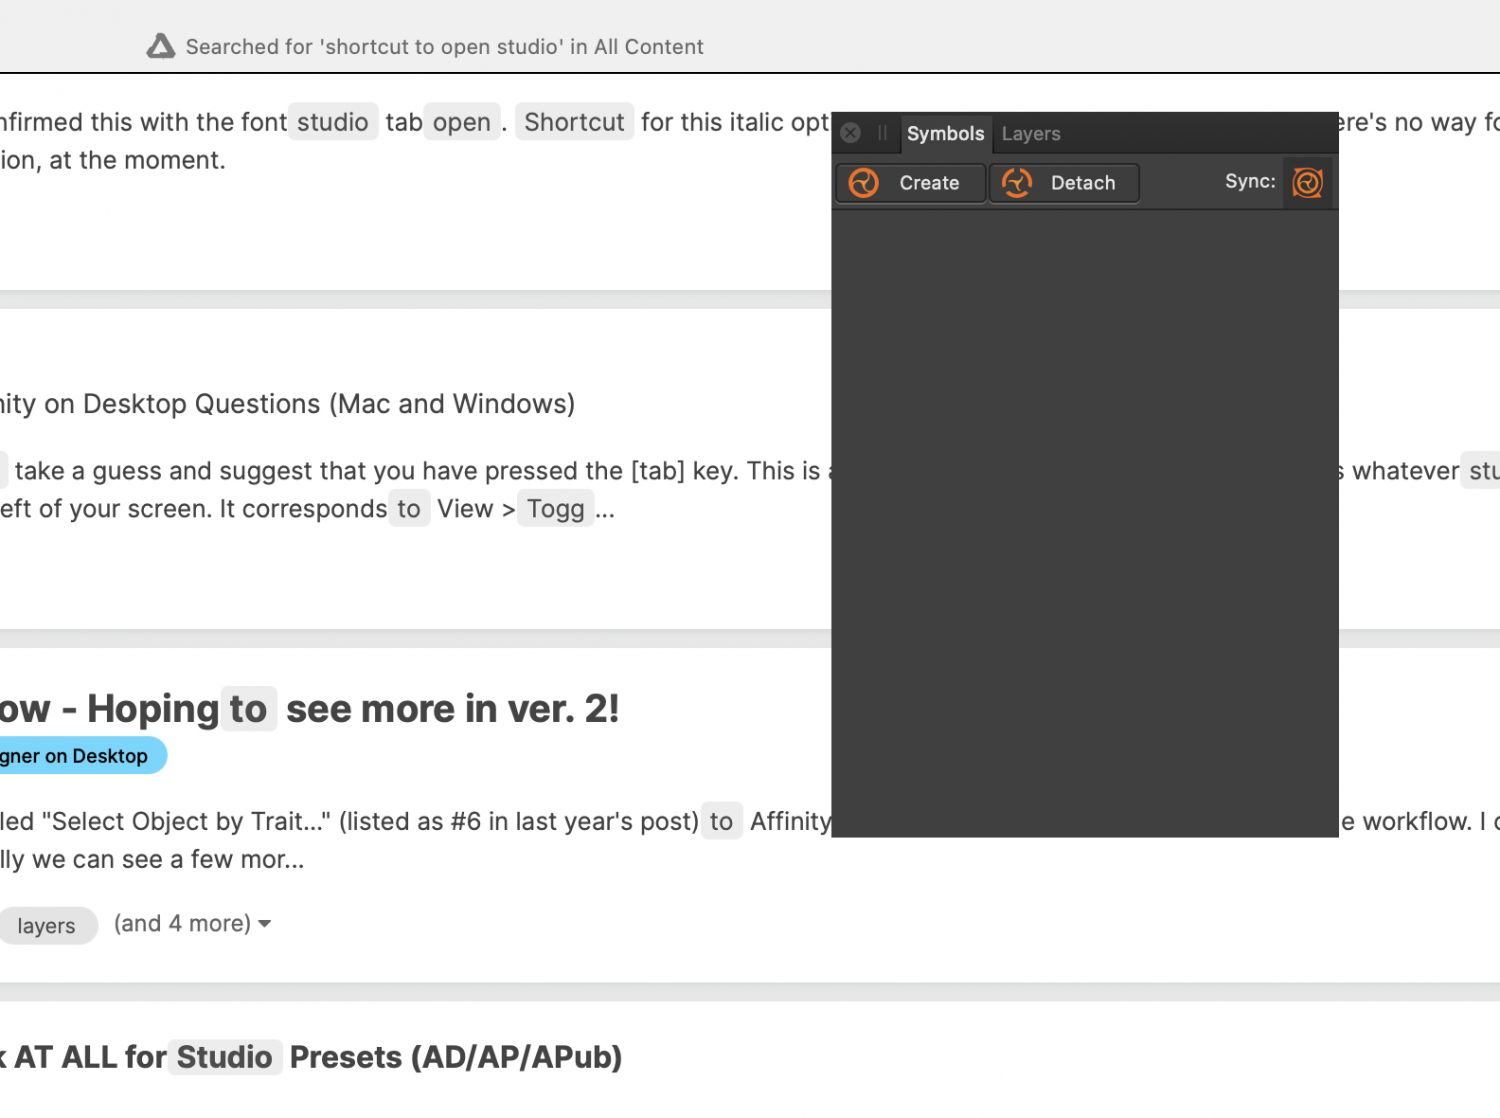Click the highlighted 'studio' term in first result
The width and height of the screenshot is (1500, 1118).
[x=333, y=121]
